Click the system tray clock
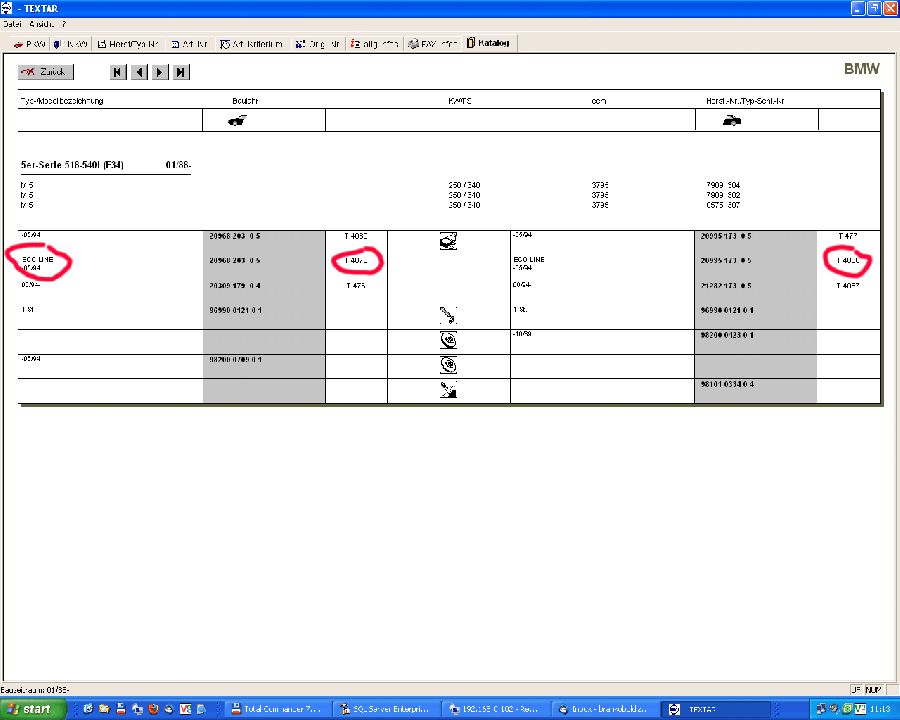 (x=880, y=709)
